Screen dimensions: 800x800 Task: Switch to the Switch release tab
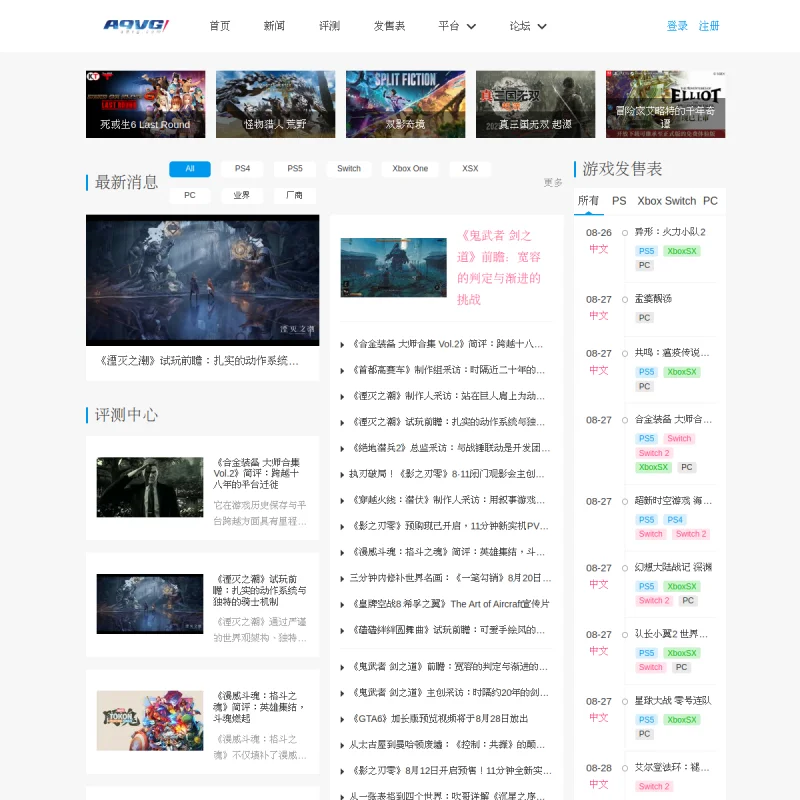(x=680, y=201)
